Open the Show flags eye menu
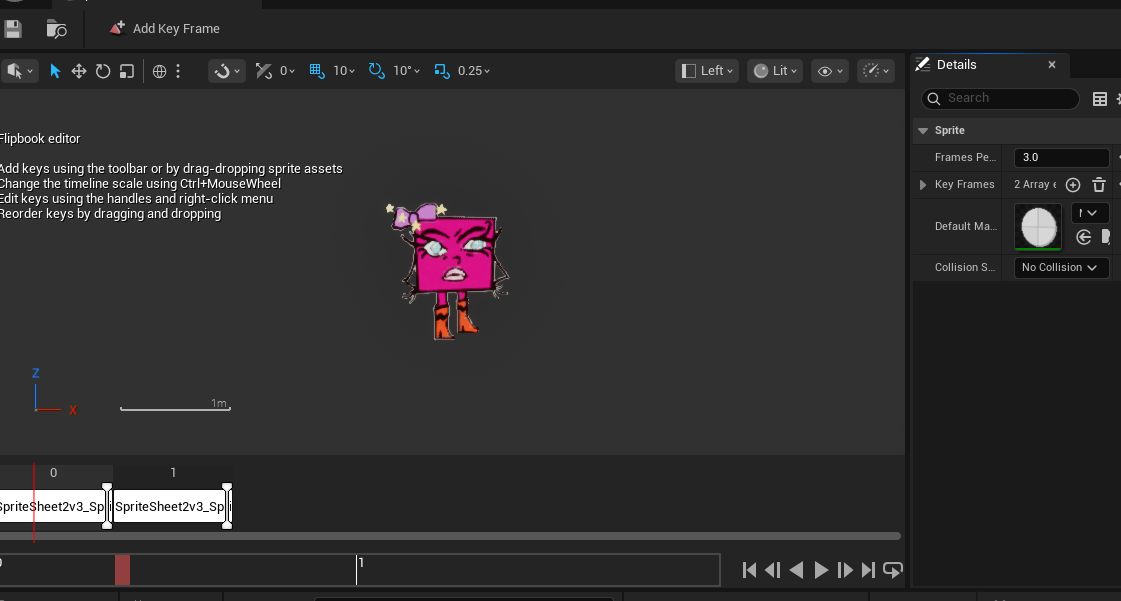 coord(829,71)
